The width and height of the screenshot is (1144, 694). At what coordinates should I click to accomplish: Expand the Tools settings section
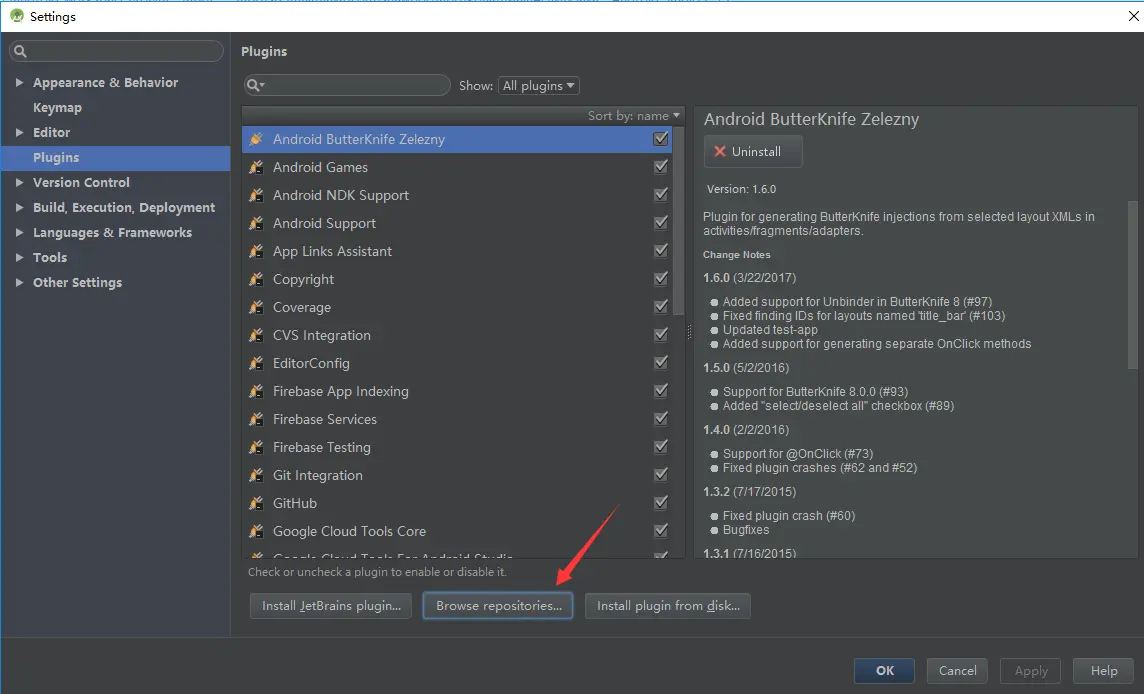pyautogui.click(x=20, y=258)
